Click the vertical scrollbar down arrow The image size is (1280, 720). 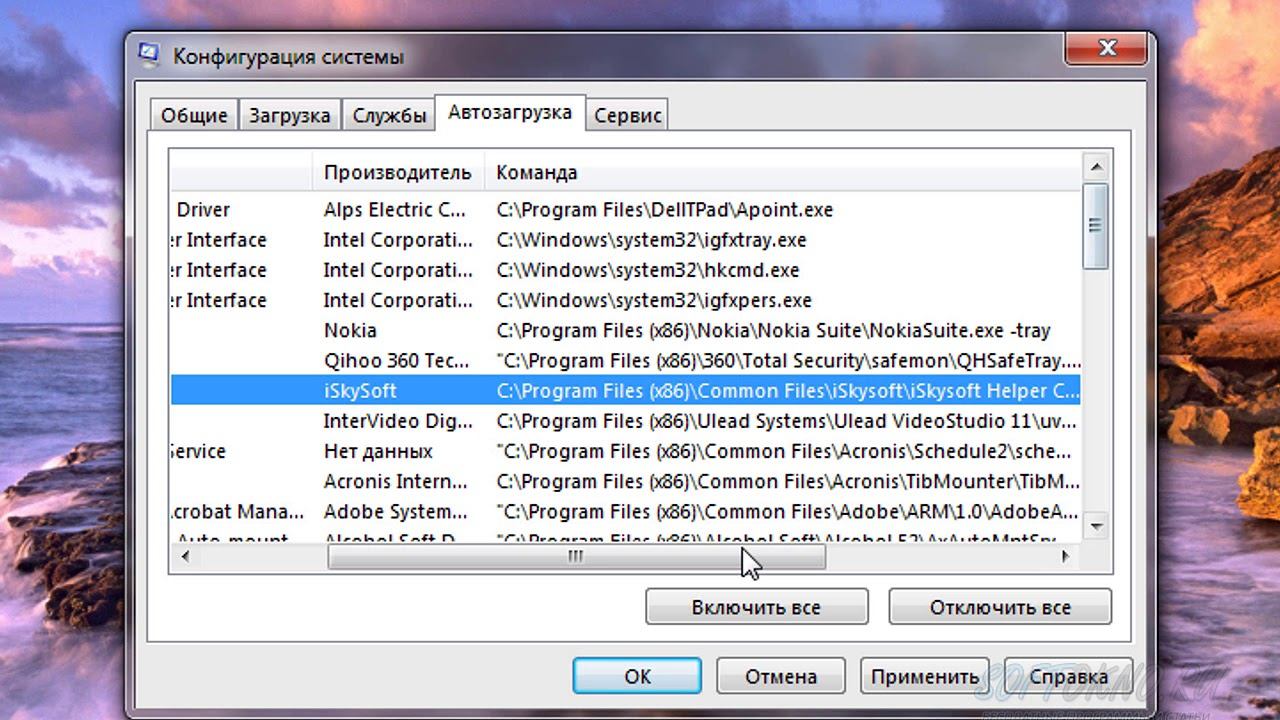point(1096,525)
